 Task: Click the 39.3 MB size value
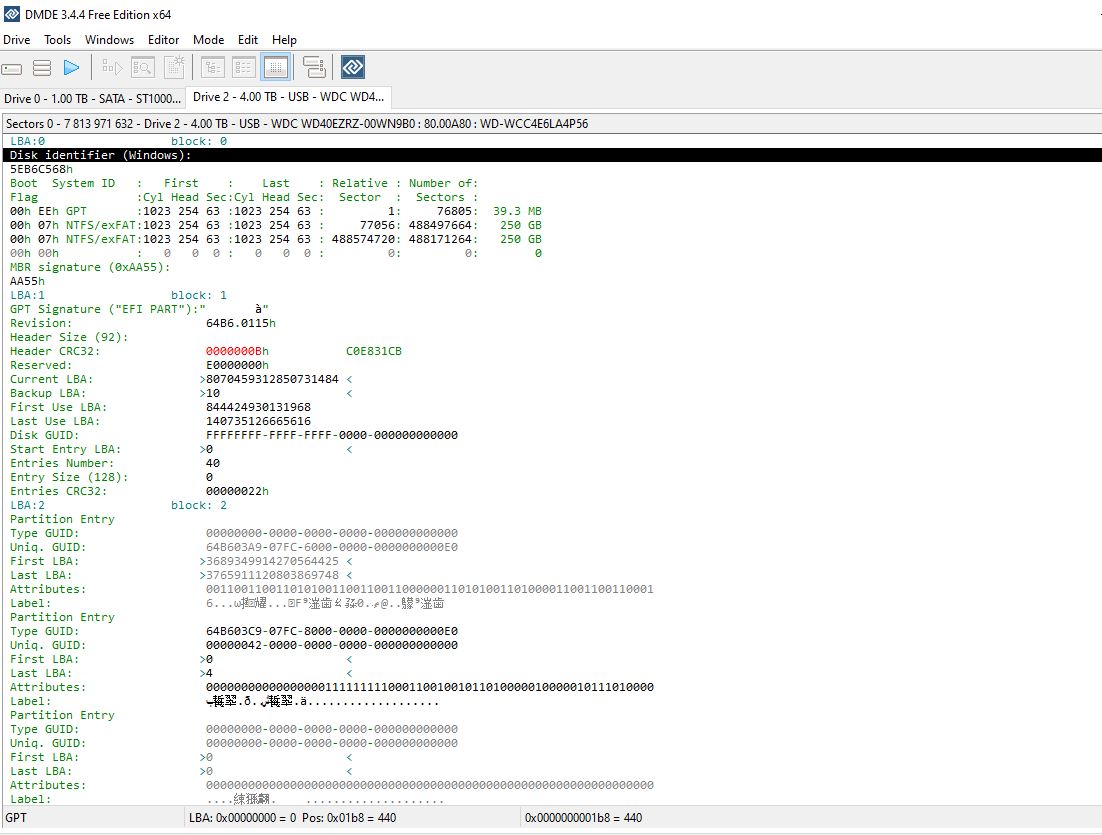517,212
